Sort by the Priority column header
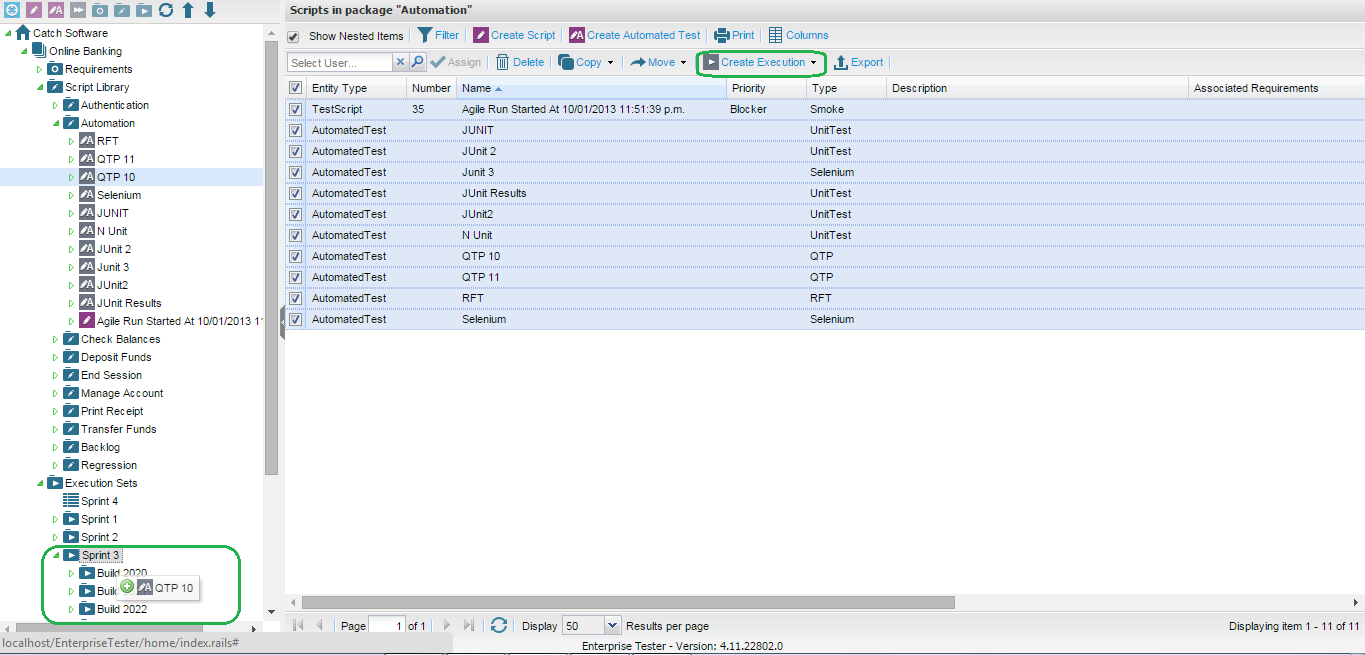 point(749,88)
